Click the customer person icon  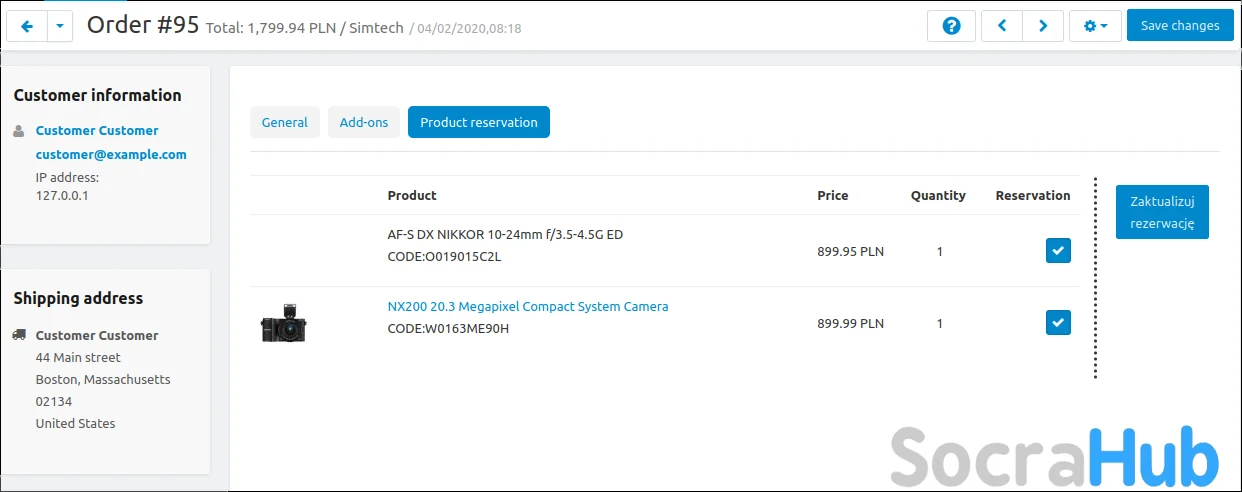[x=19, y=131]
